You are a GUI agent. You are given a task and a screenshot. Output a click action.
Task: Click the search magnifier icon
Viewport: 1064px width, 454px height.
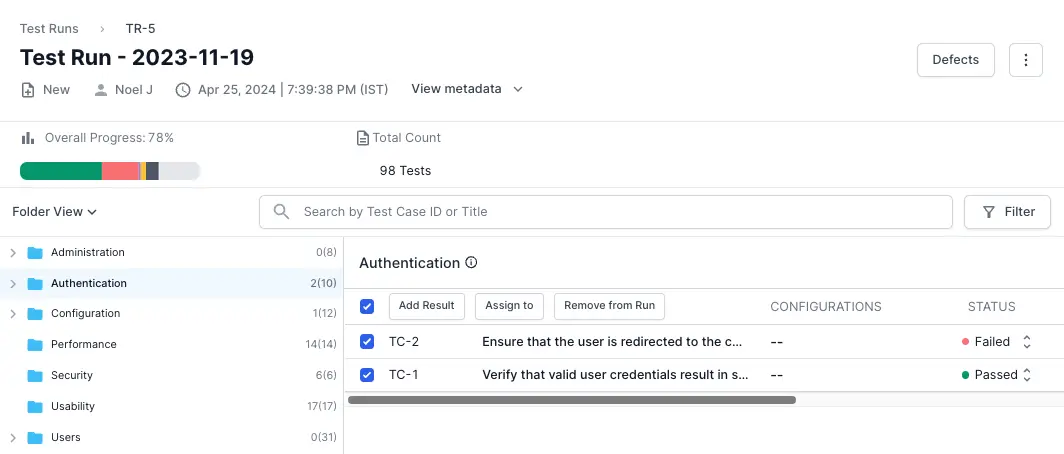[282, 212]
